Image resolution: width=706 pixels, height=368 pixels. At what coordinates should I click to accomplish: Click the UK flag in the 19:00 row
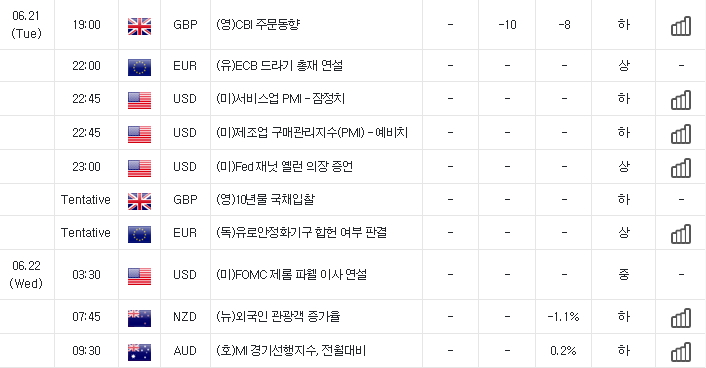pyautogui.click(x=140, y=27)
